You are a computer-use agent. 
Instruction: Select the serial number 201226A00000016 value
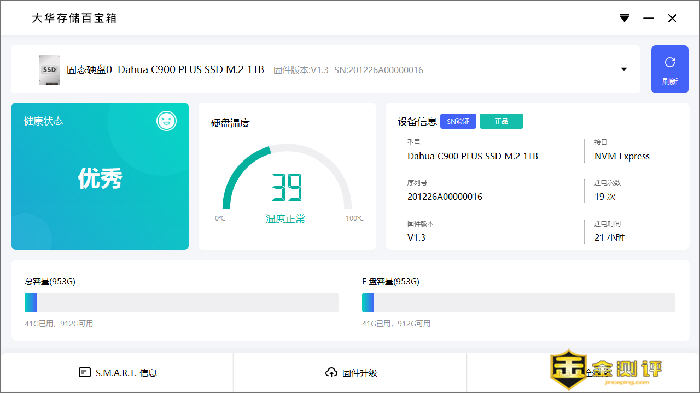(x=445, y=196)
